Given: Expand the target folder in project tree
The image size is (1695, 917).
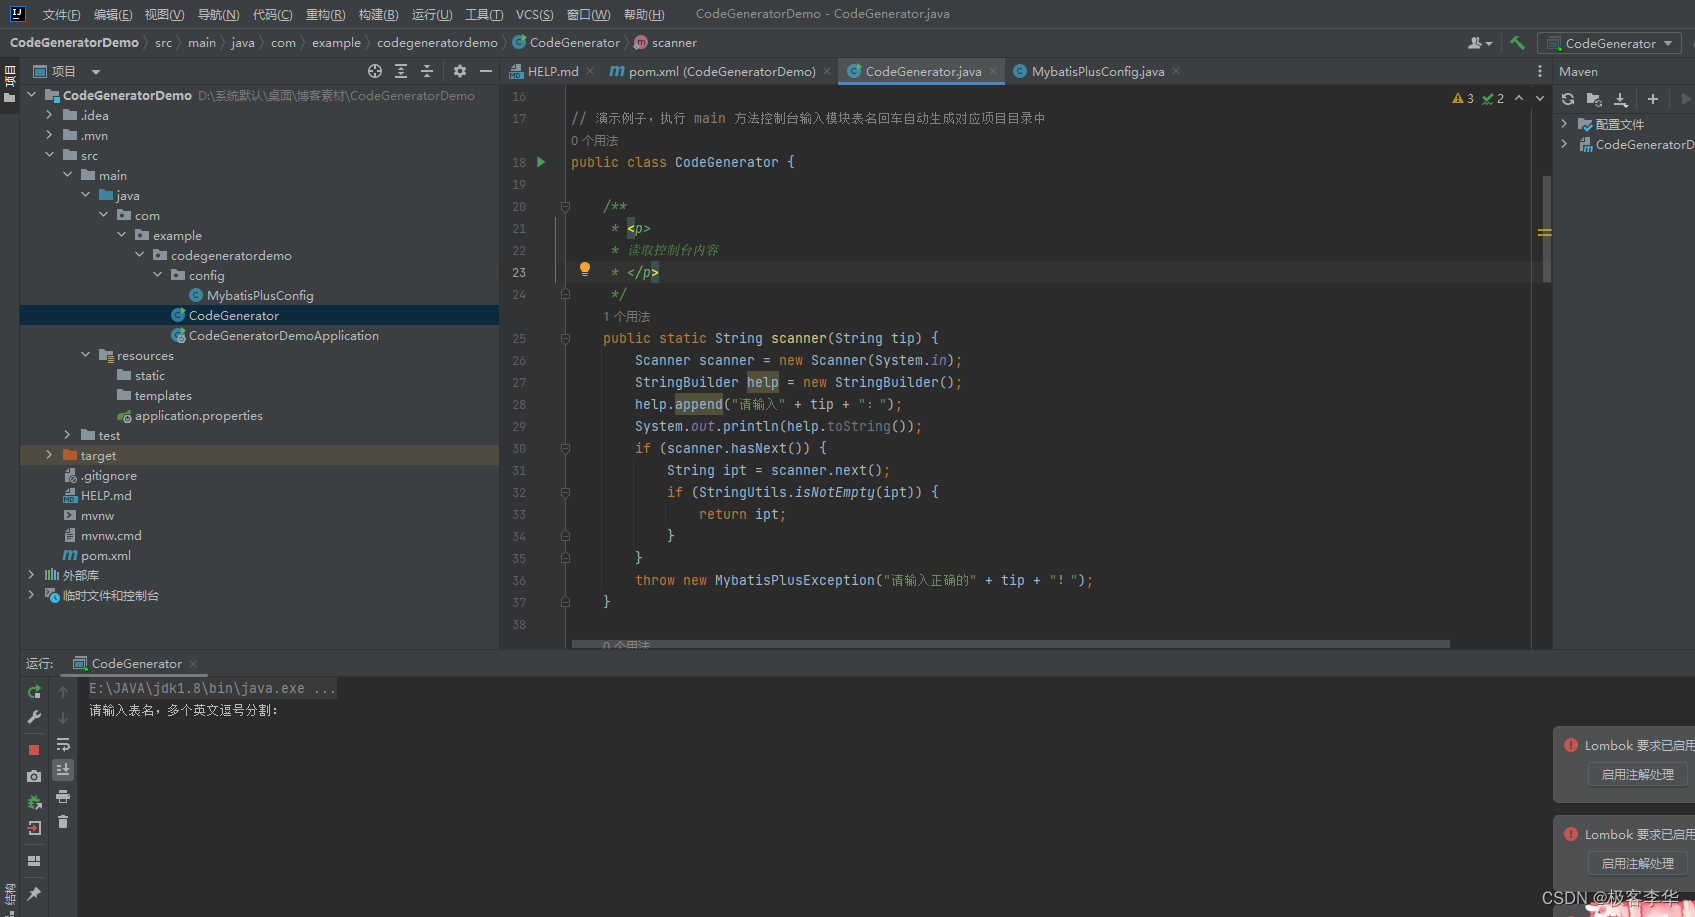Looking at the screenshot, I should tap(49, 455).
